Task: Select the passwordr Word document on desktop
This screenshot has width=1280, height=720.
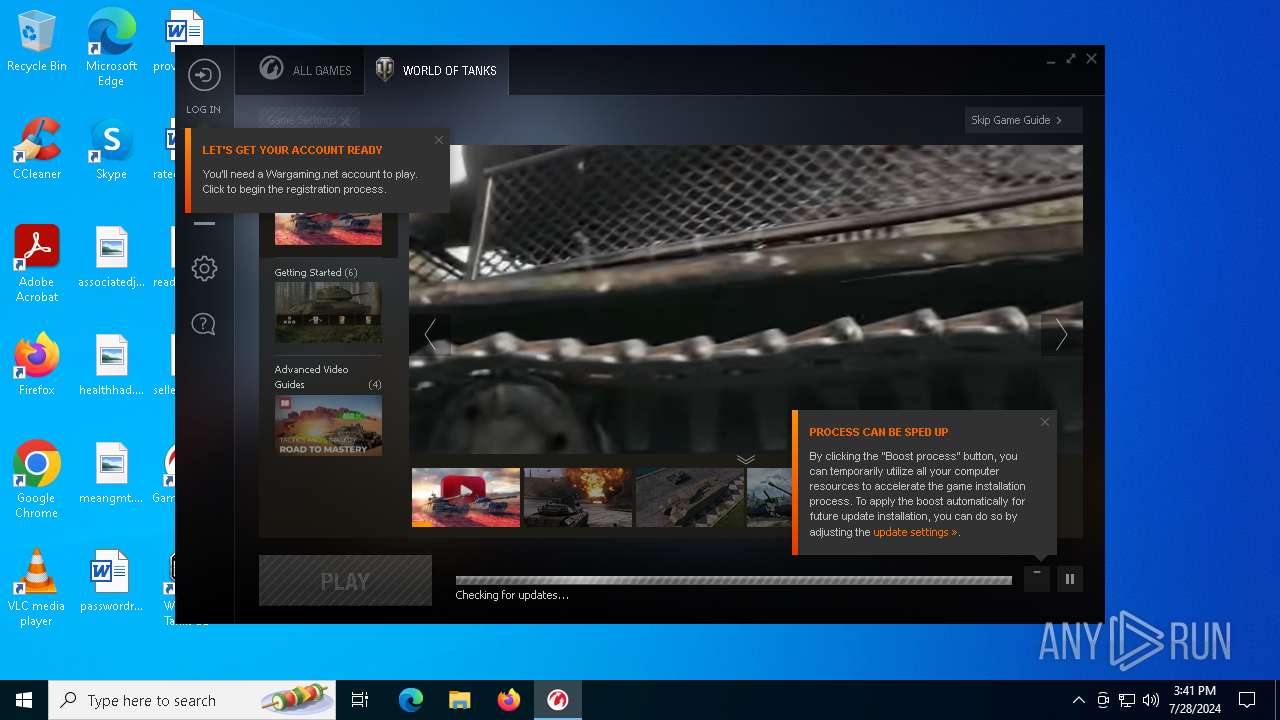Action: tap(111, 581)
